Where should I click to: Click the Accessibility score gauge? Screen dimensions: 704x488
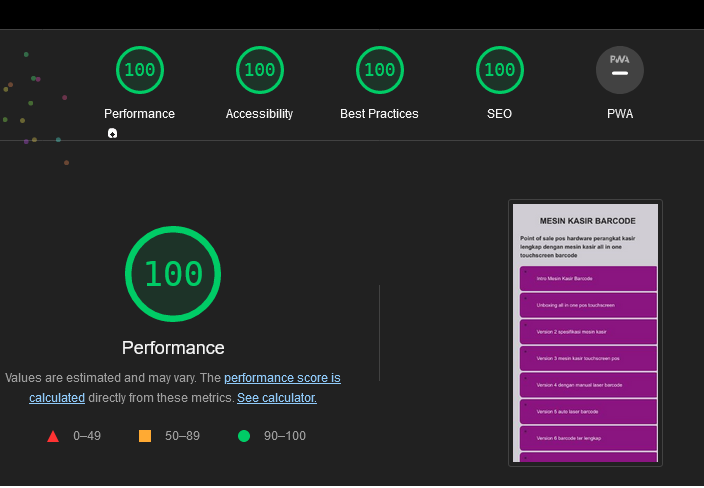click(260, 70)
